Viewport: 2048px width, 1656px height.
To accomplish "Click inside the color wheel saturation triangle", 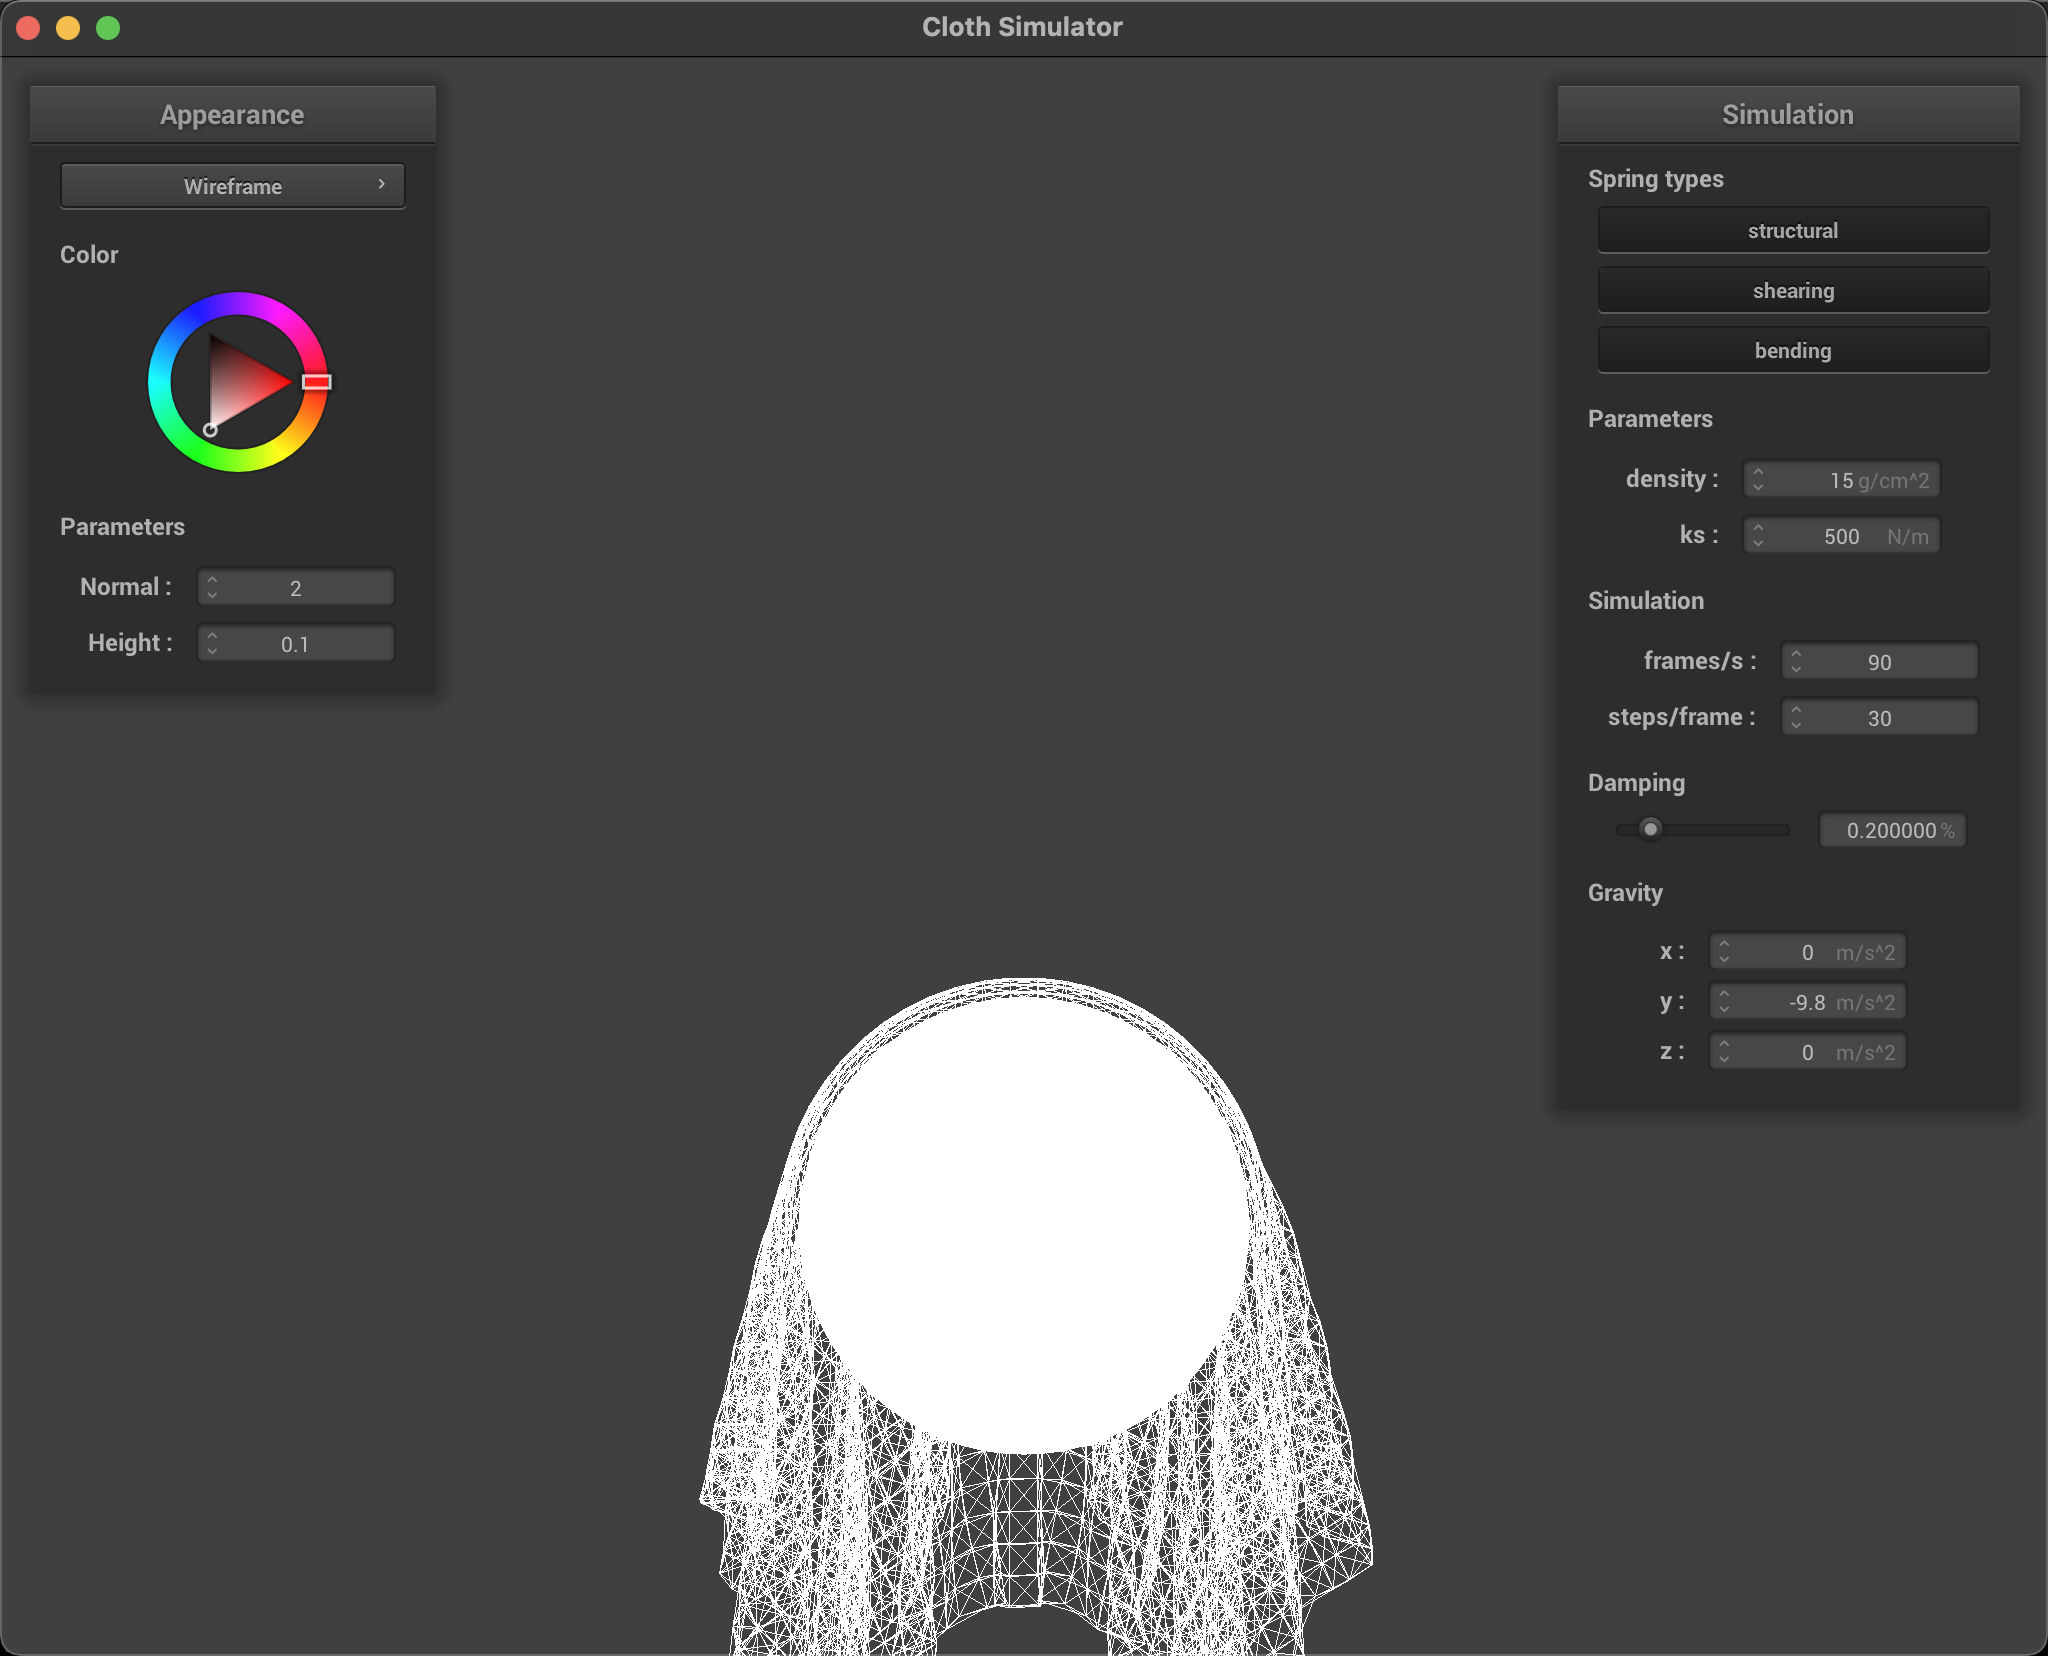I will [240, 382].
